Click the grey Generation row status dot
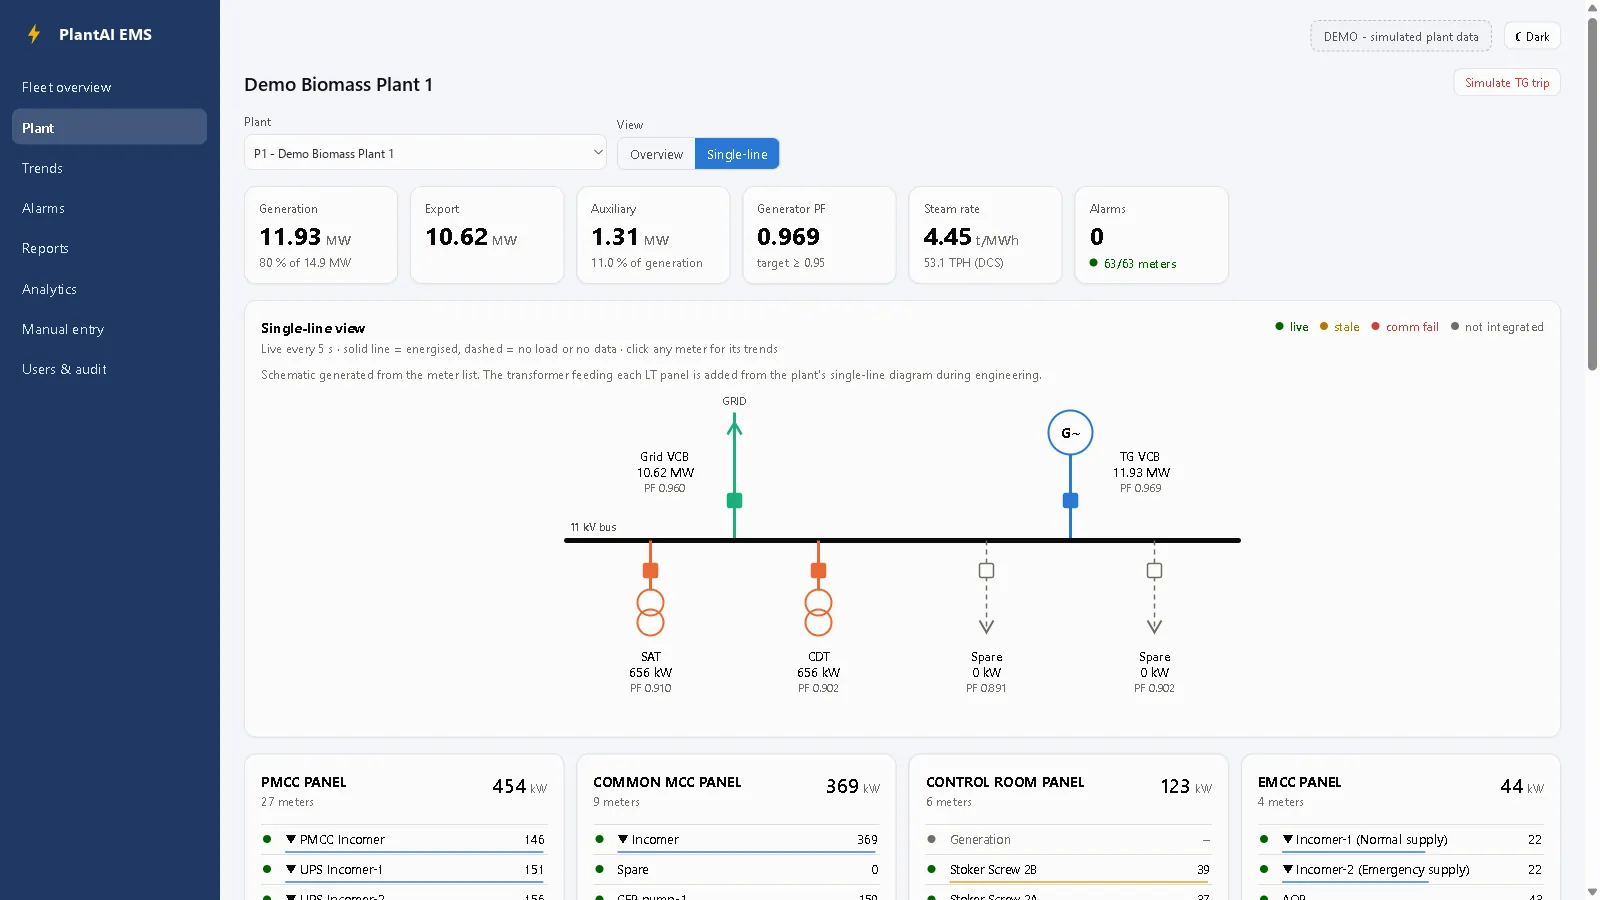This screenshot has width=1600, height=900. point(932,839)
